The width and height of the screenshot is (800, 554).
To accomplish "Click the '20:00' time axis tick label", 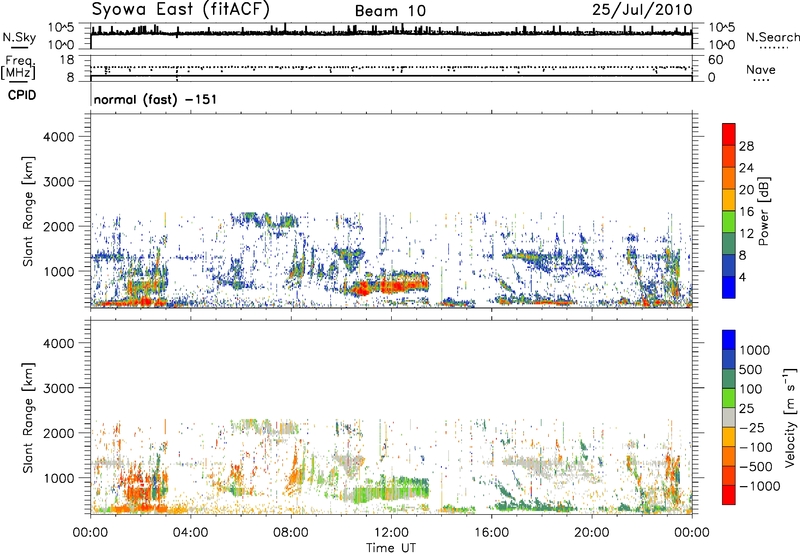I will pos(592,533).
